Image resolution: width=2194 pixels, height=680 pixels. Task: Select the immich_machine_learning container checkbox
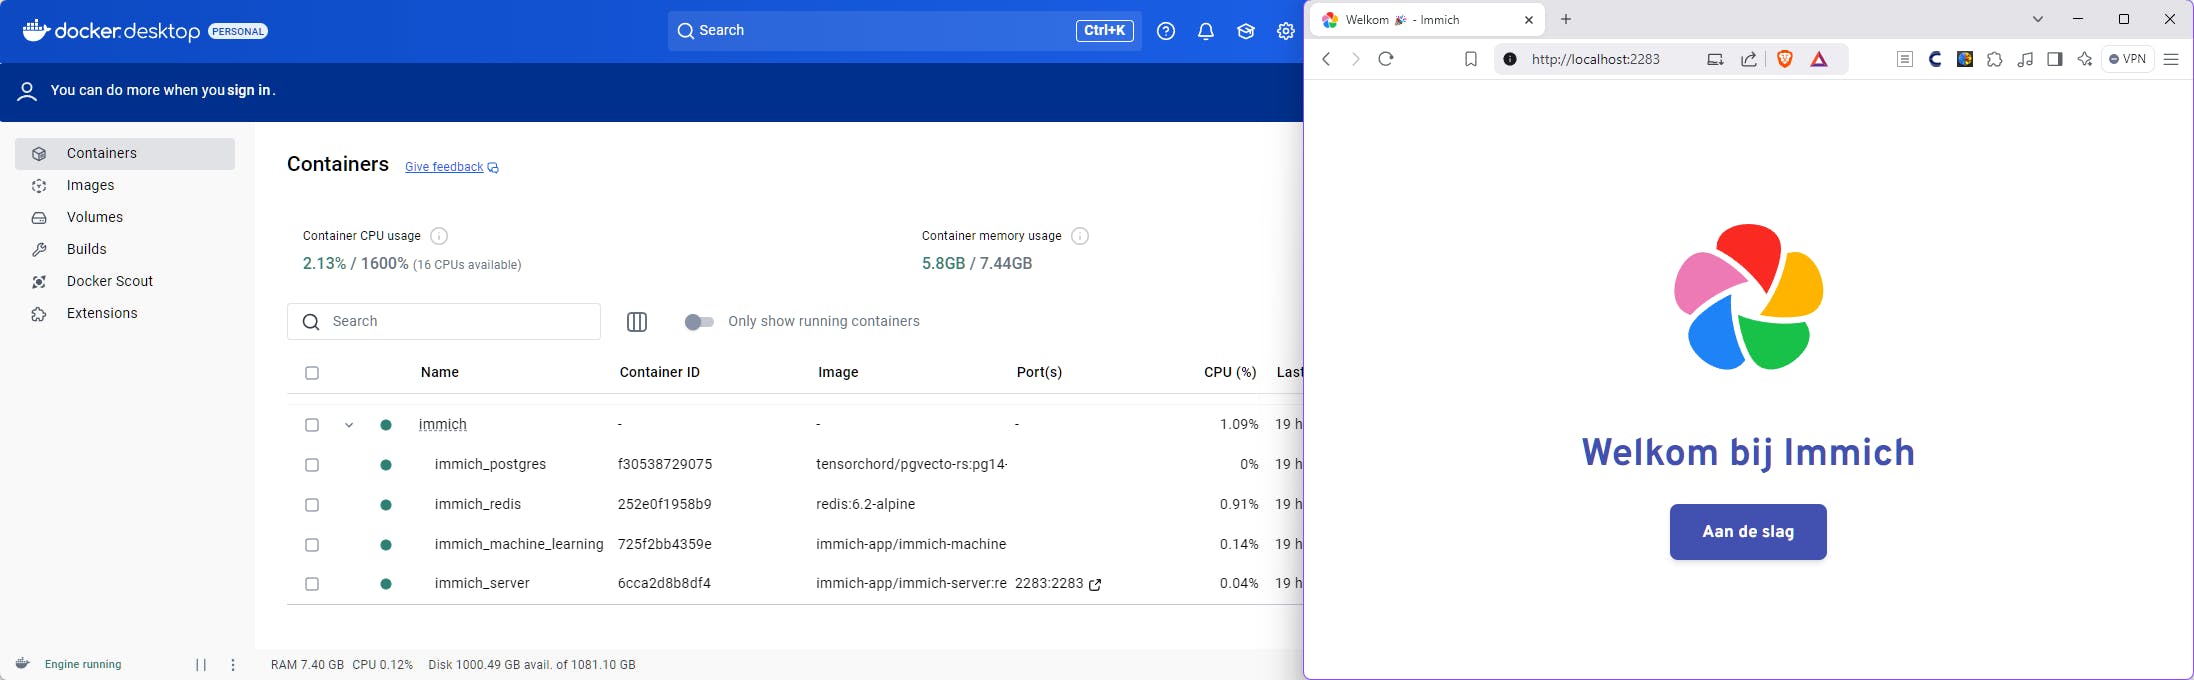pyautogui.click(x=312, y=545)
